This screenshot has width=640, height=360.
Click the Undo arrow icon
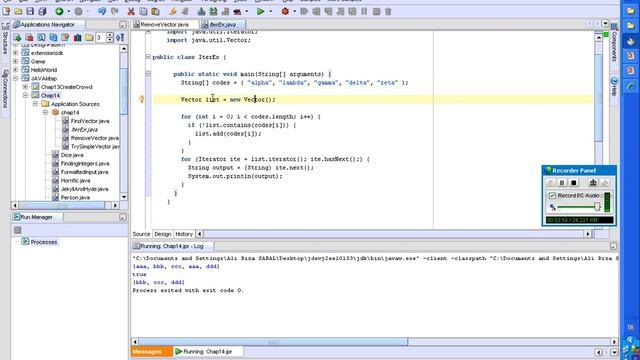click(102, 11)
